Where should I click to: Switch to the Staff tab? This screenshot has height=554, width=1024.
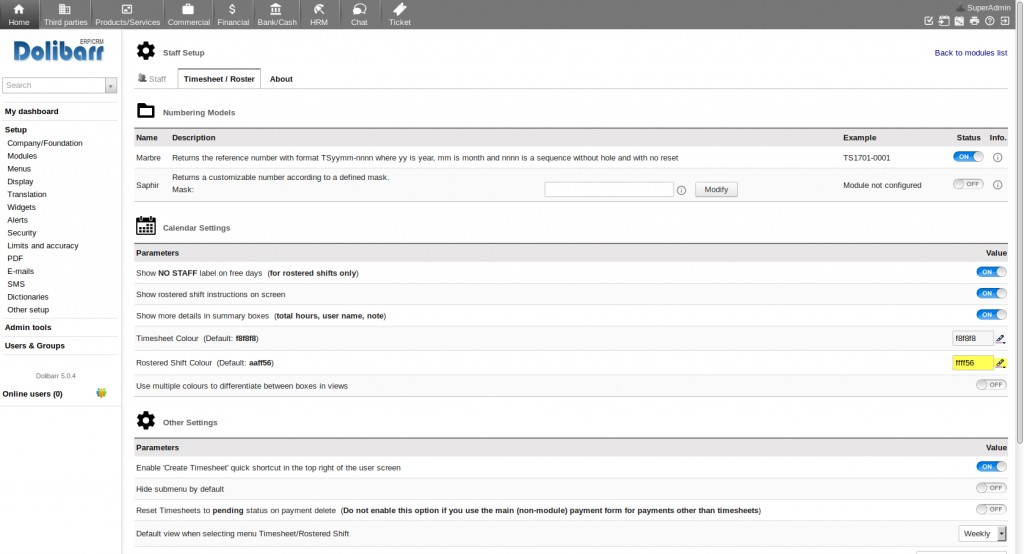152,78
